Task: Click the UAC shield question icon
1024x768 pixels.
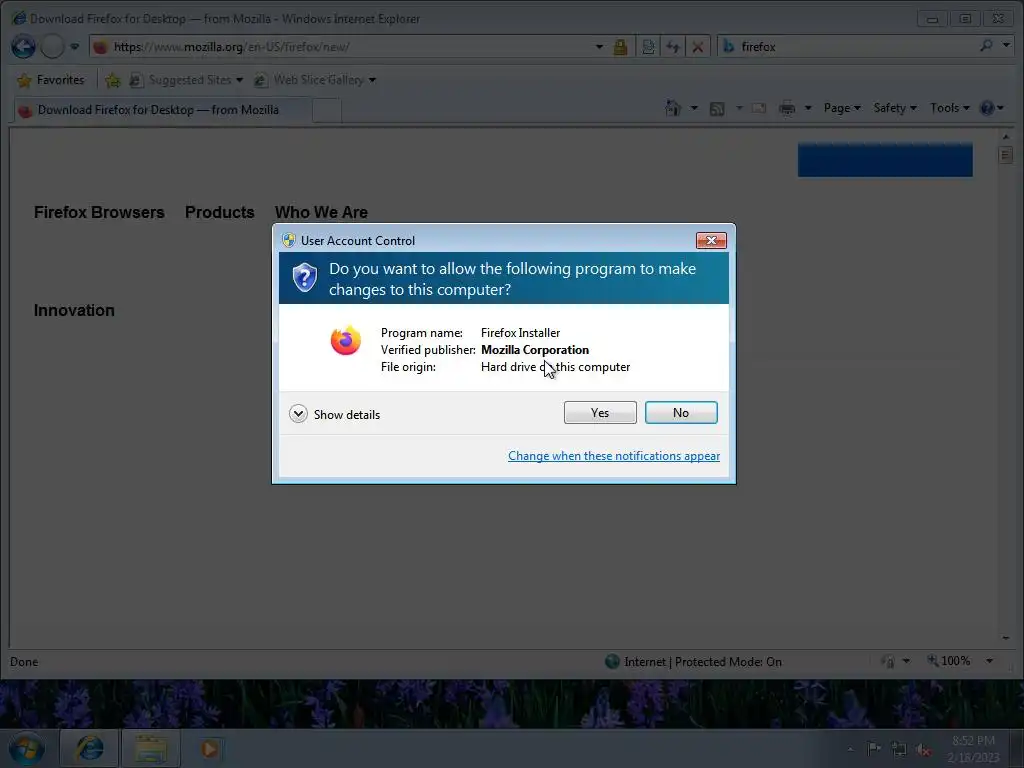Action: tap(304, 278)
